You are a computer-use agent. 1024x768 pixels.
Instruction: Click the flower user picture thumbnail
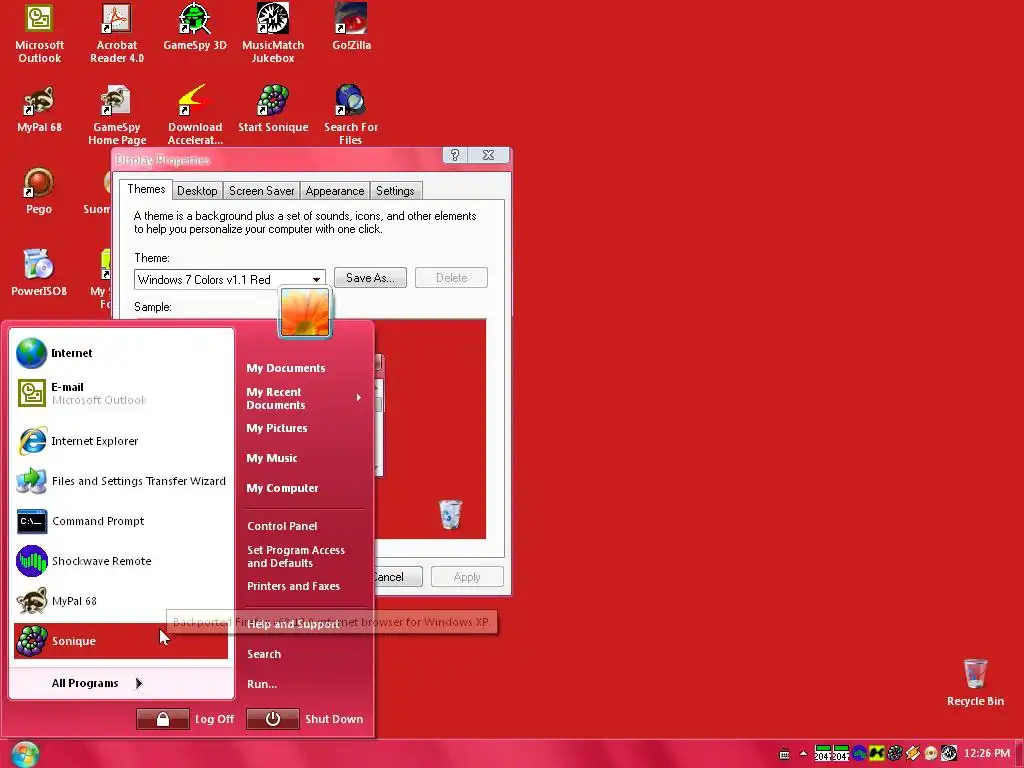tap(305, 312)
